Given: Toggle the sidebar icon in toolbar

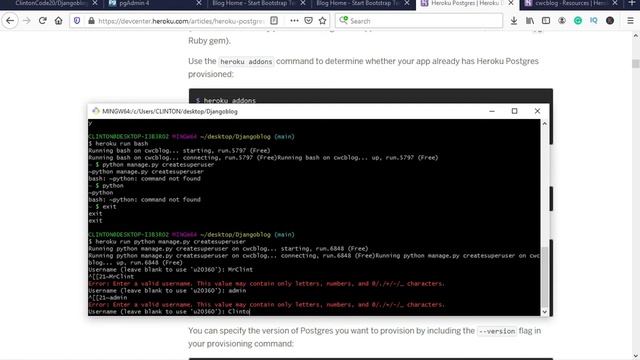Looking at the screenshot, I should 546,20.
